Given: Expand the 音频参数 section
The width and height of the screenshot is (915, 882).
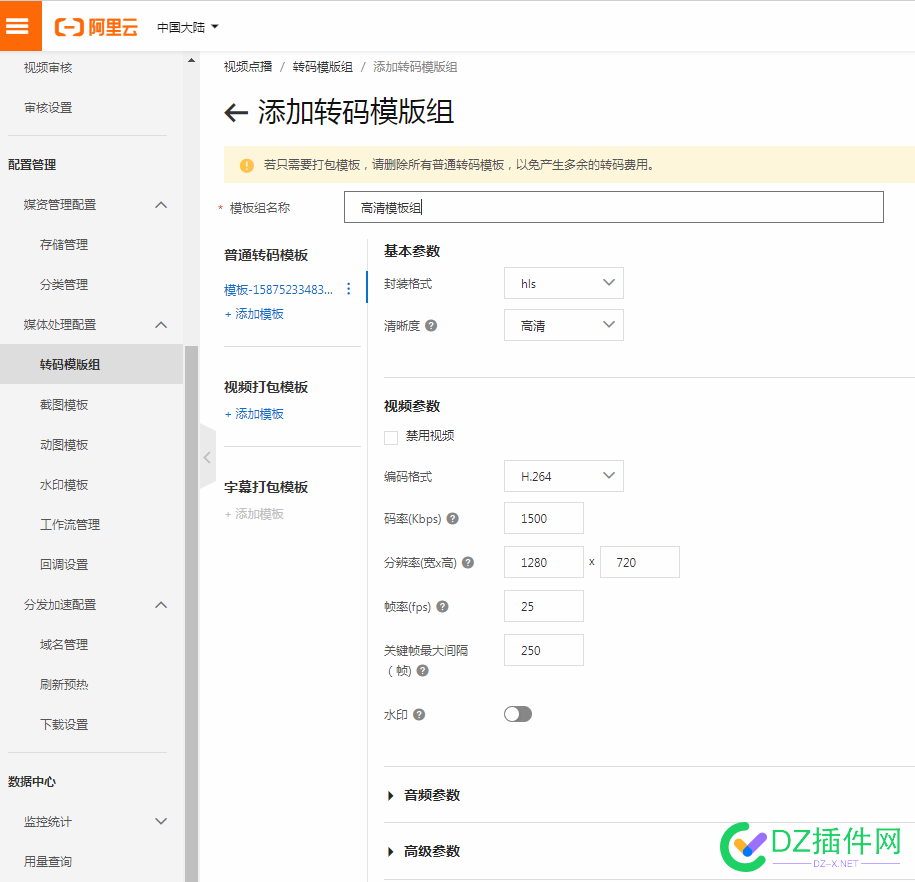Looking at the screenshot, I should coord(424,795).
